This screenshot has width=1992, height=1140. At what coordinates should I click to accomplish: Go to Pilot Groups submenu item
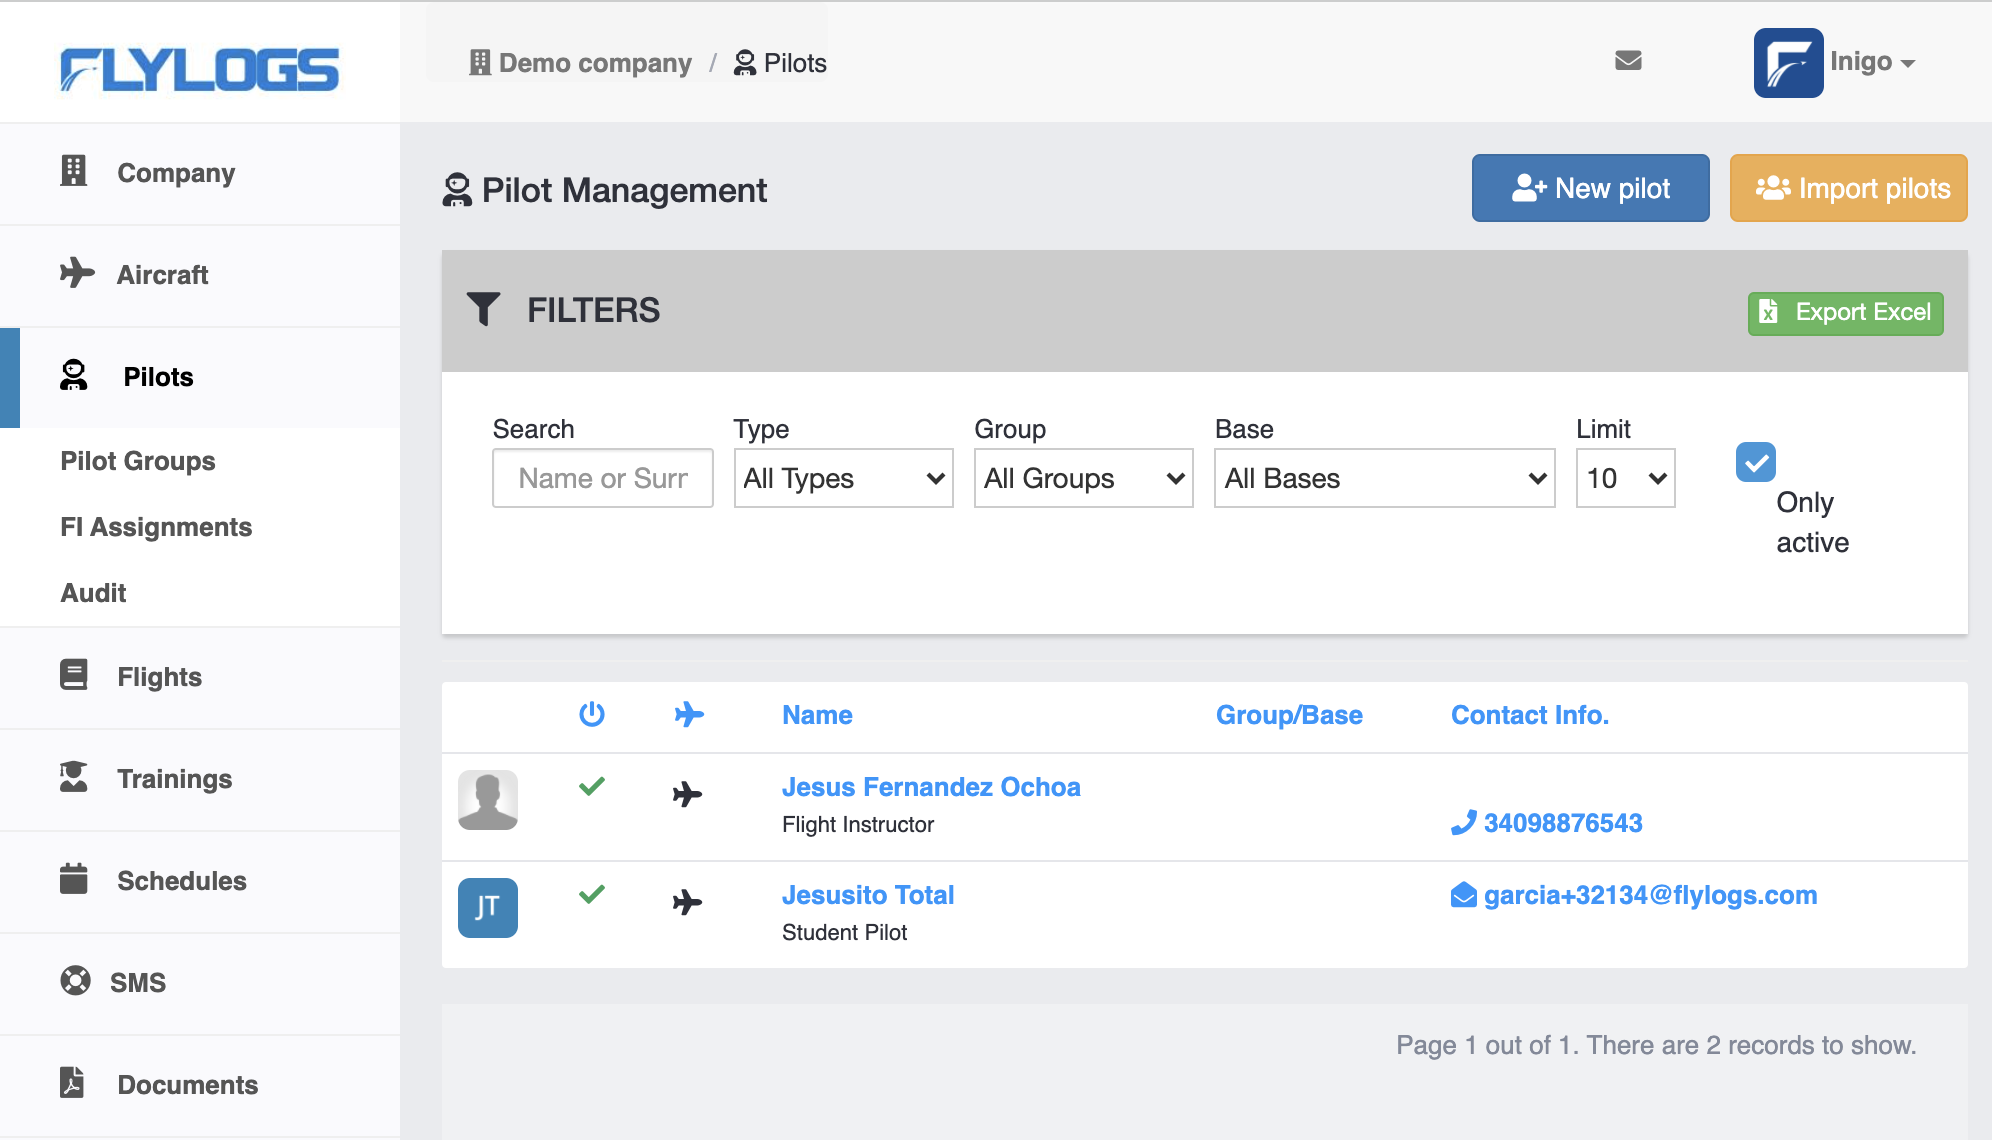[138, 461]
